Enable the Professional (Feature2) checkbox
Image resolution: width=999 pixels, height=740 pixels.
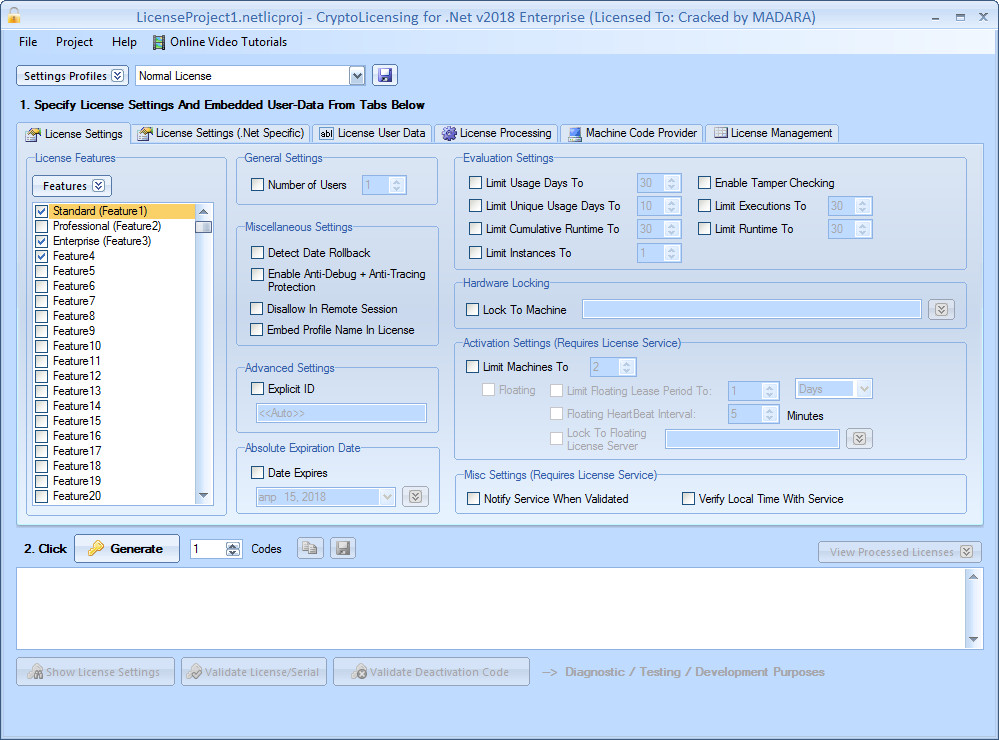[41, 226]
